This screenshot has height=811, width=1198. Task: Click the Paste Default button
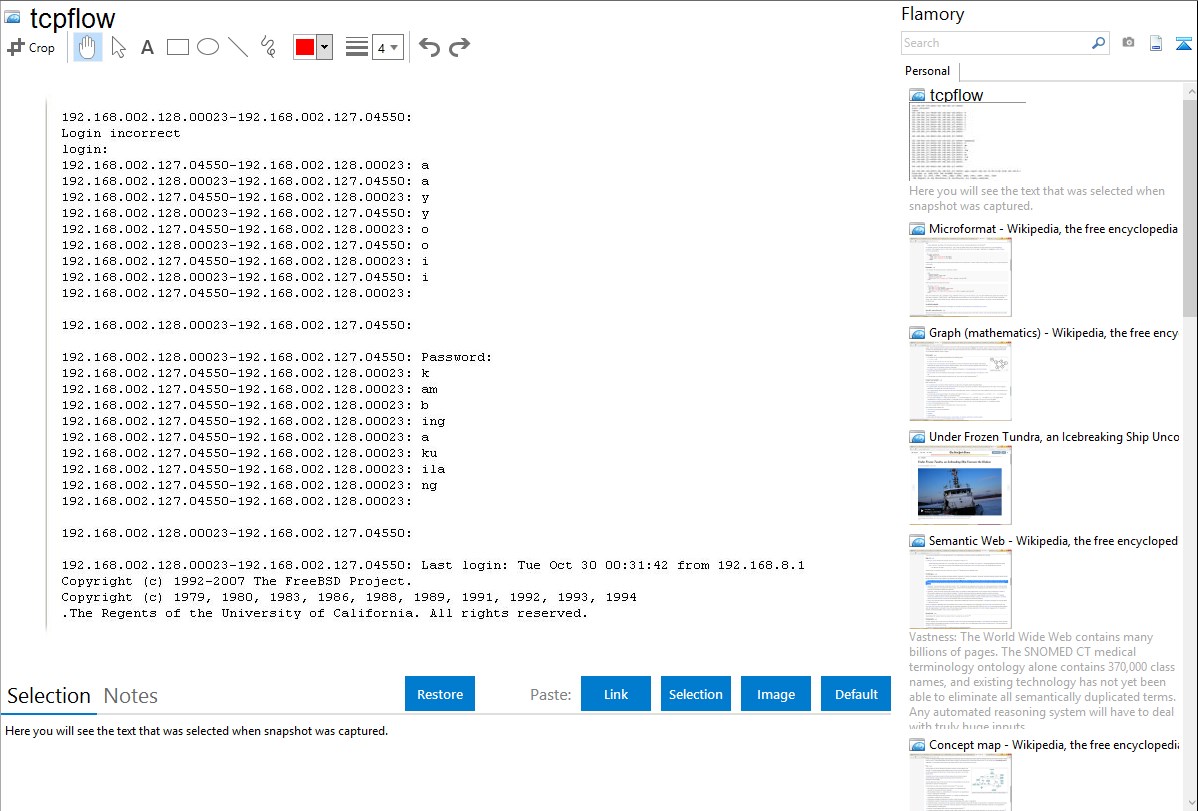tap(856, 694)
